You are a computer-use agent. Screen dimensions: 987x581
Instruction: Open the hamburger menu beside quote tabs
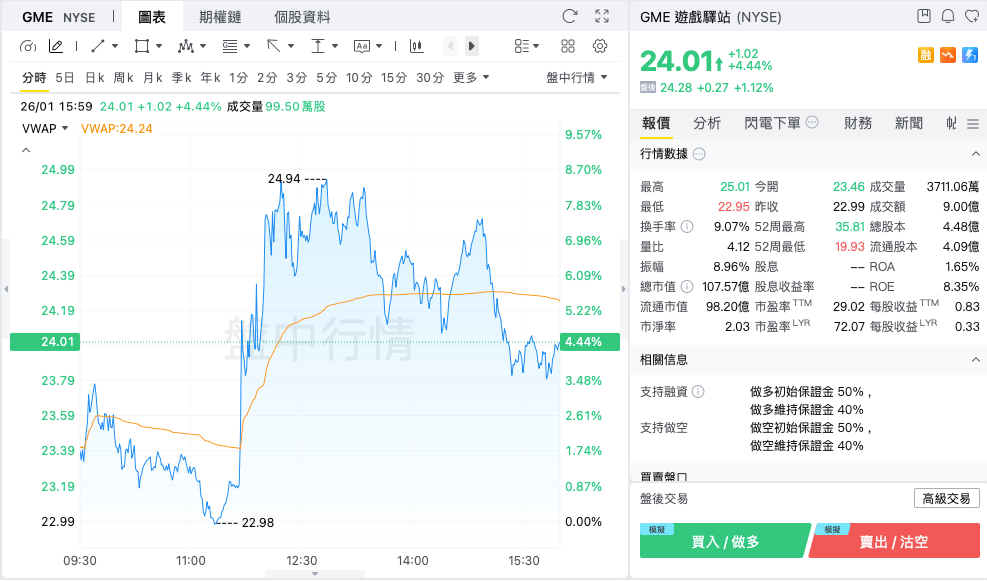tap(973, 124)
